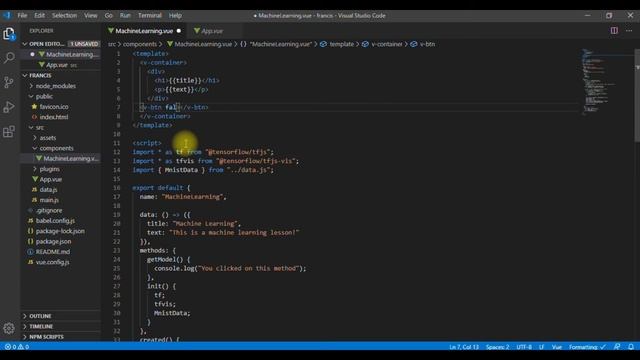Click the editor vertical scrollbar thumb
Image resolution: width=640 pixels, height=360 pixels.
[x=637, y=96]
